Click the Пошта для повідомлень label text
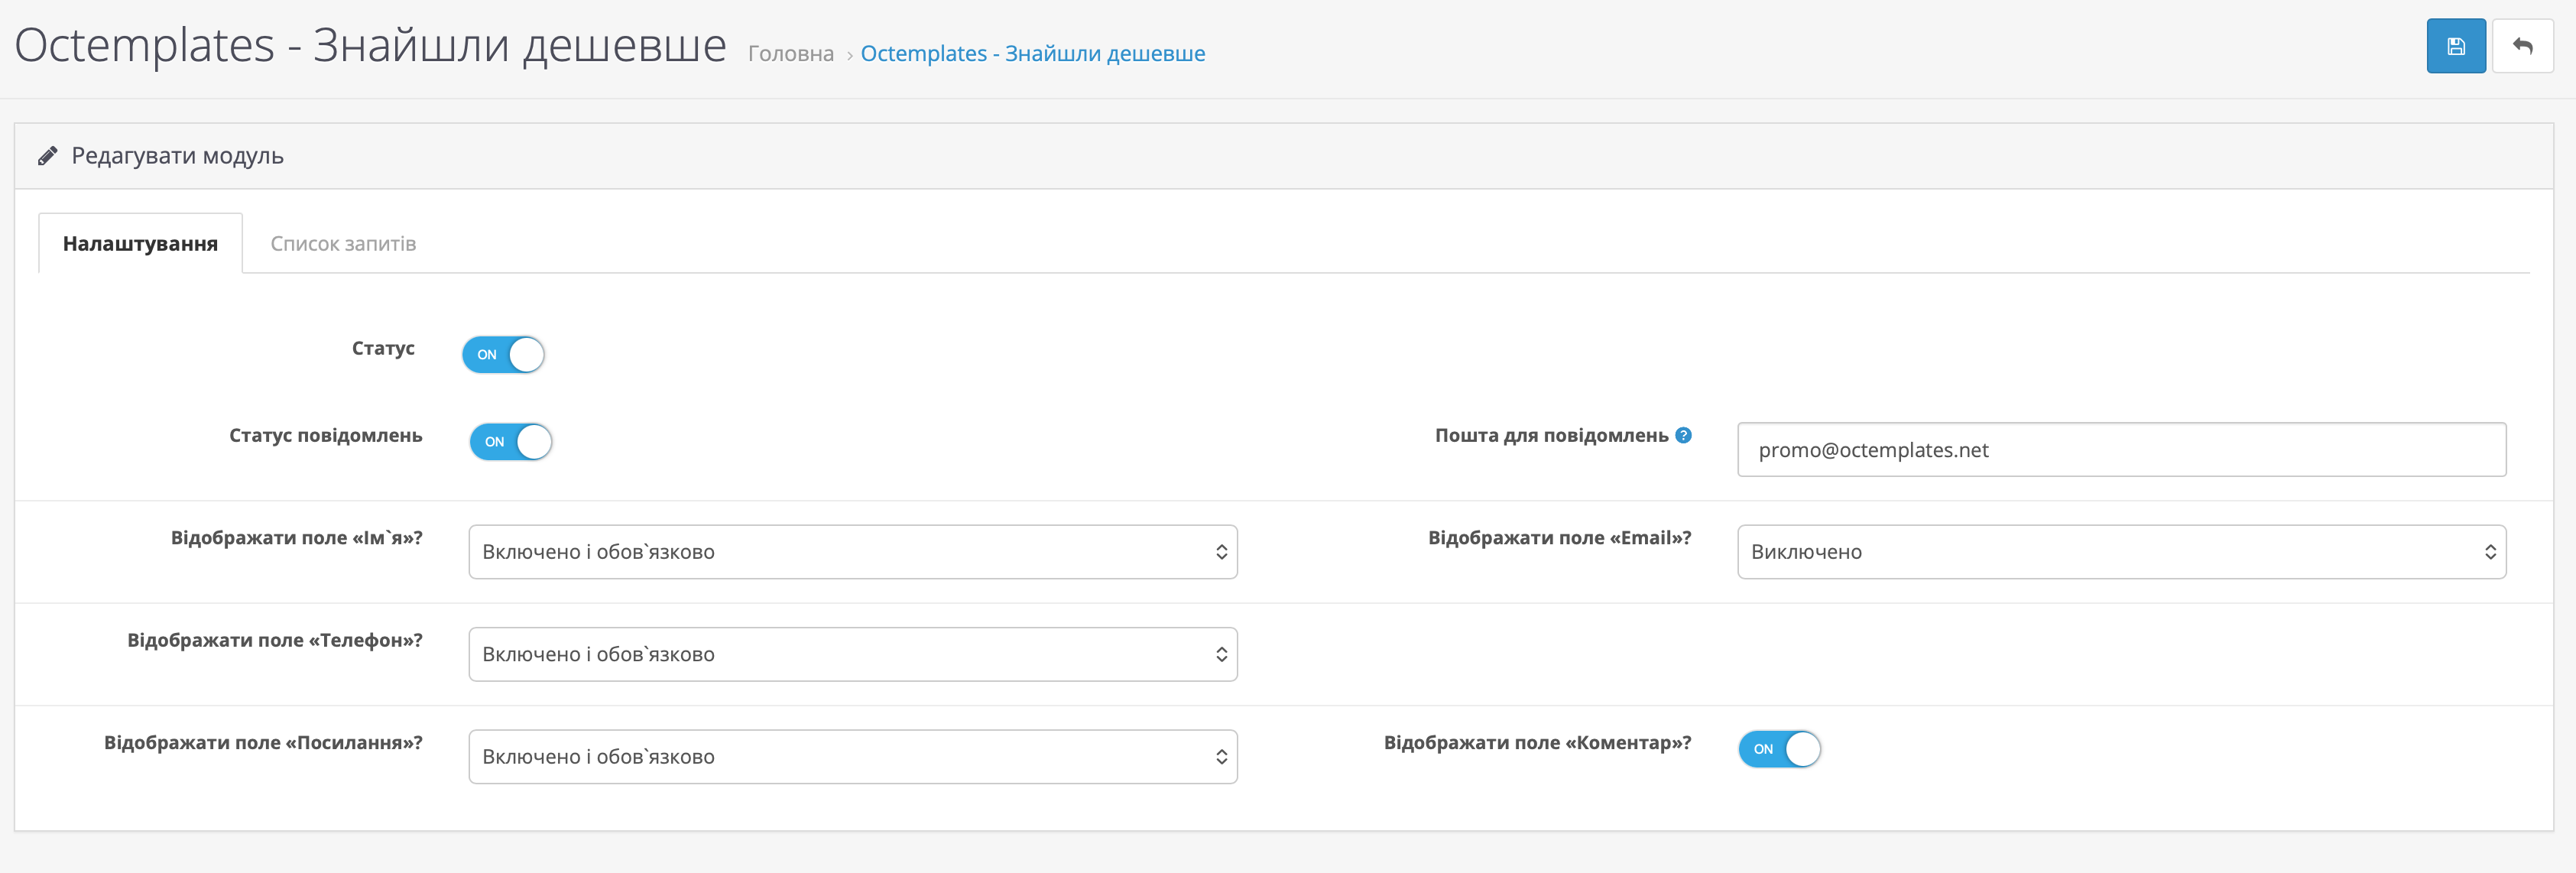 [1550, 435]
